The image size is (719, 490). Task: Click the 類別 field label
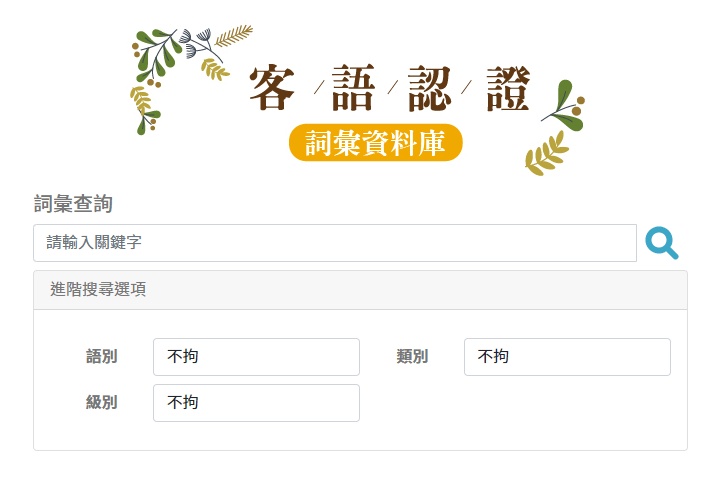[412, 357]
